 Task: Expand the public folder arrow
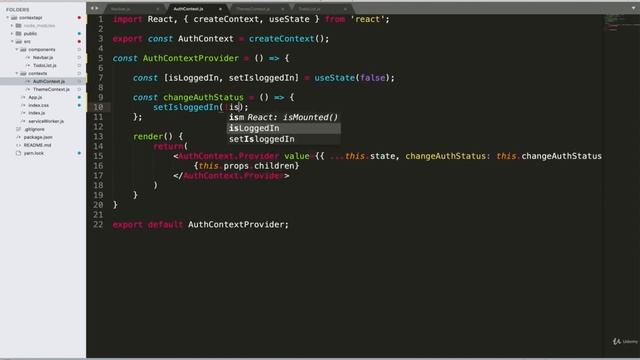point(12,33)
